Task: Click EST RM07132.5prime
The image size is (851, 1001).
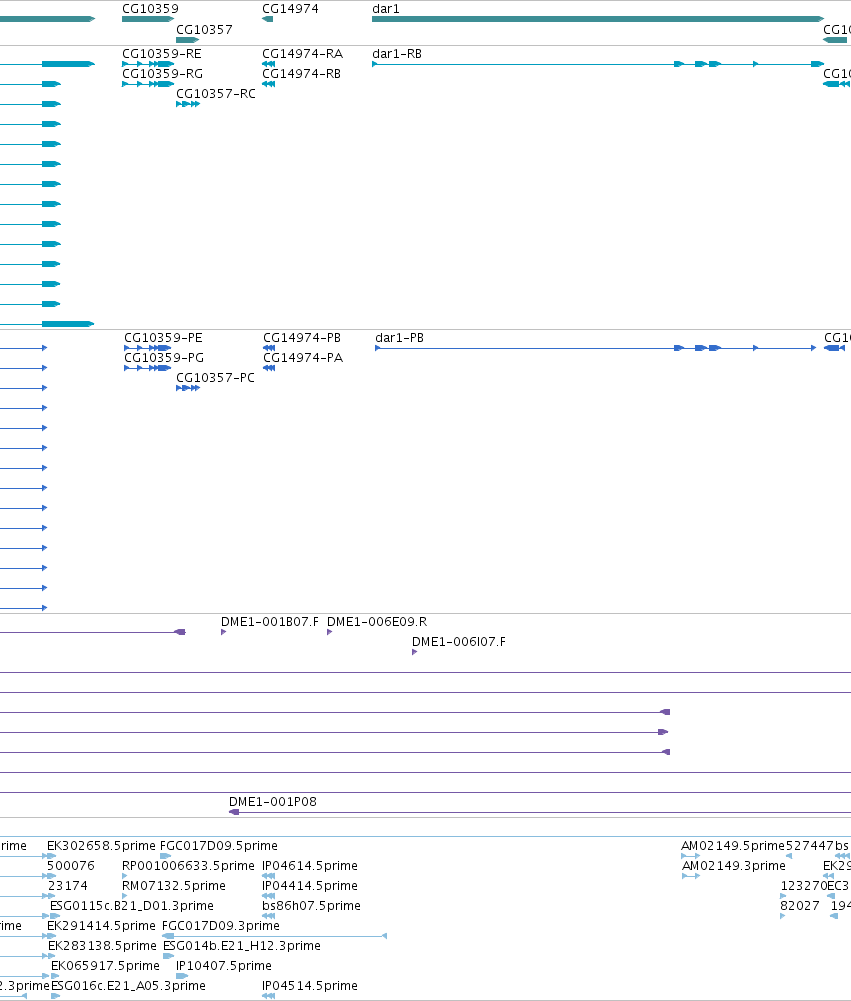Action: tap(174, 886)
